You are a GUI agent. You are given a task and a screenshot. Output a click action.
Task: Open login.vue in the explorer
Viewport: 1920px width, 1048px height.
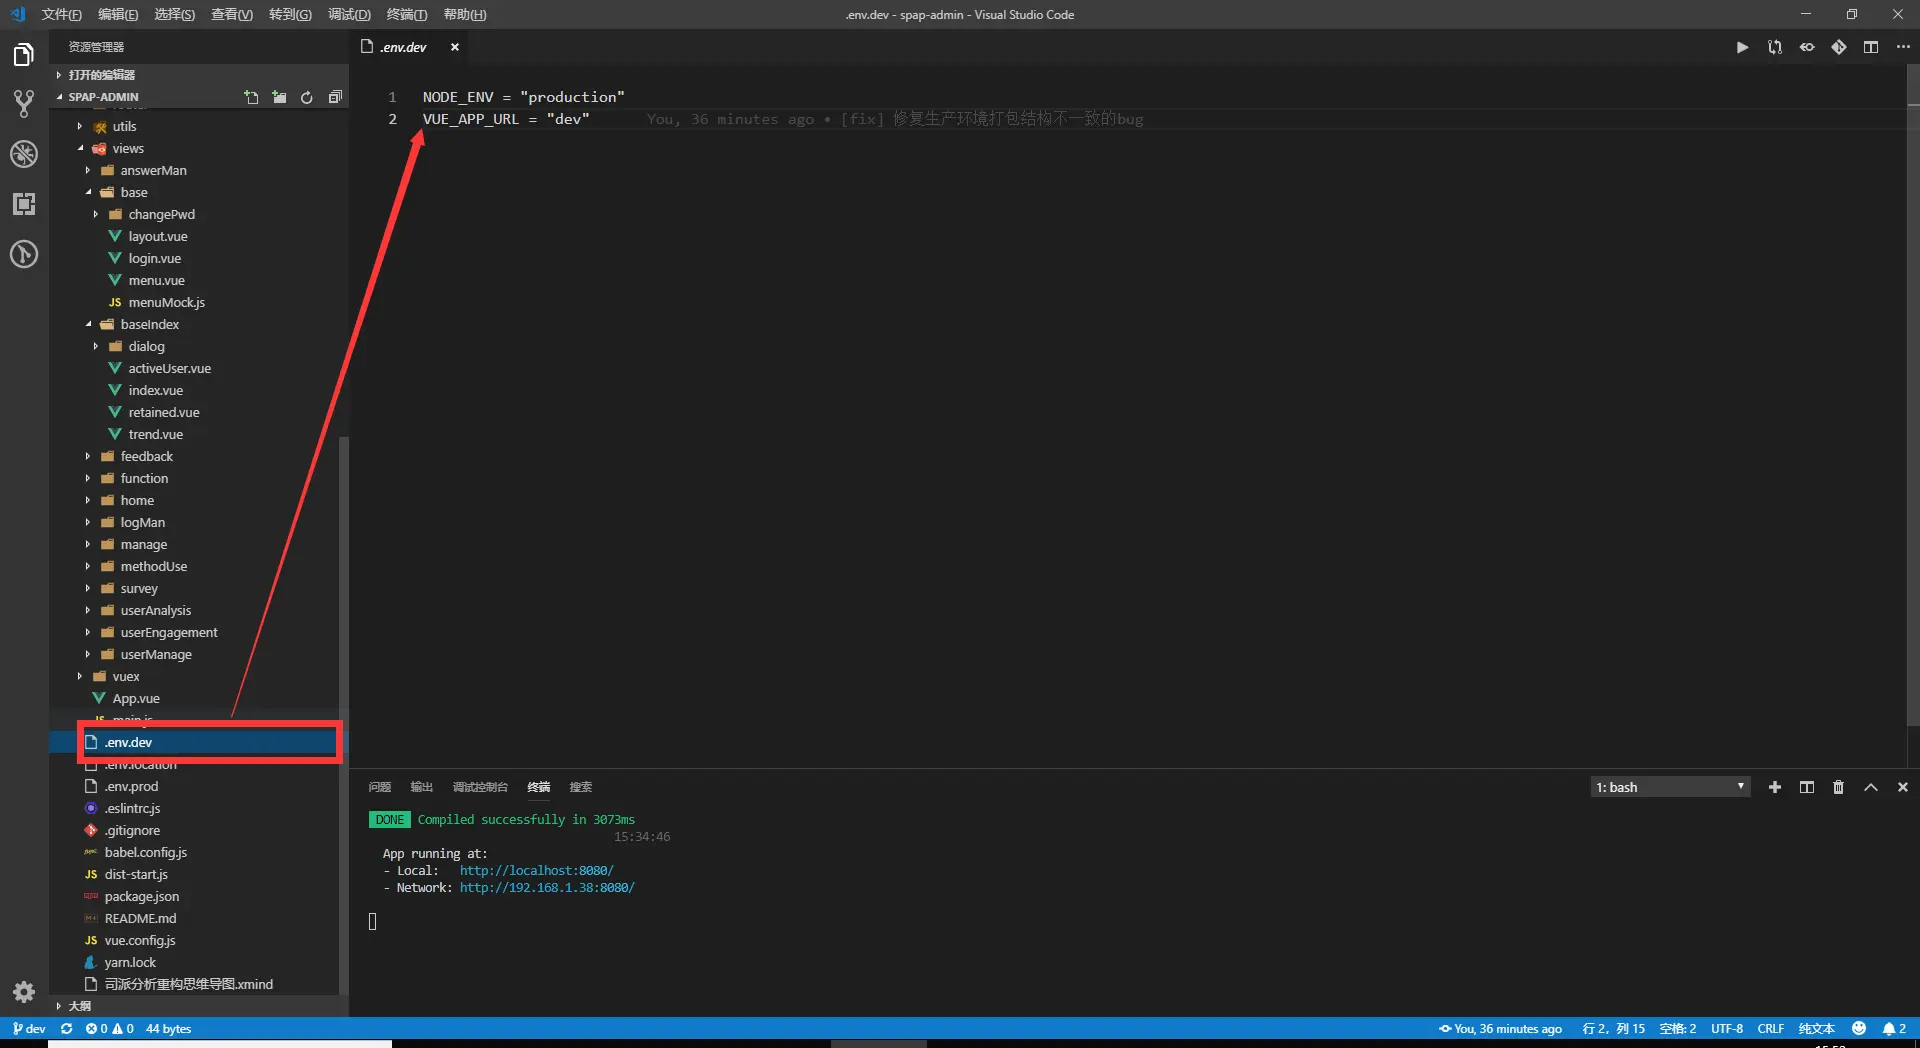coord(155,258)
